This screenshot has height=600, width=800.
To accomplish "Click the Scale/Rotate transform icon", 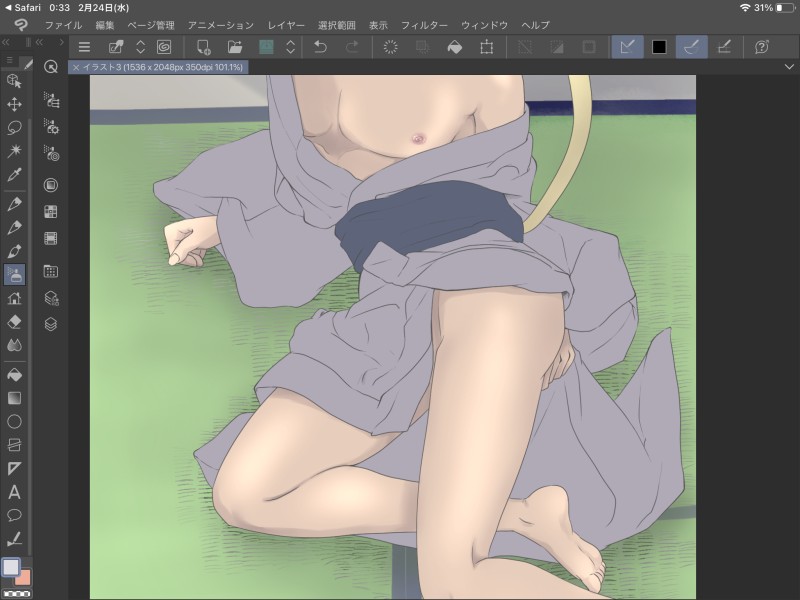I will tap(486, 47).
